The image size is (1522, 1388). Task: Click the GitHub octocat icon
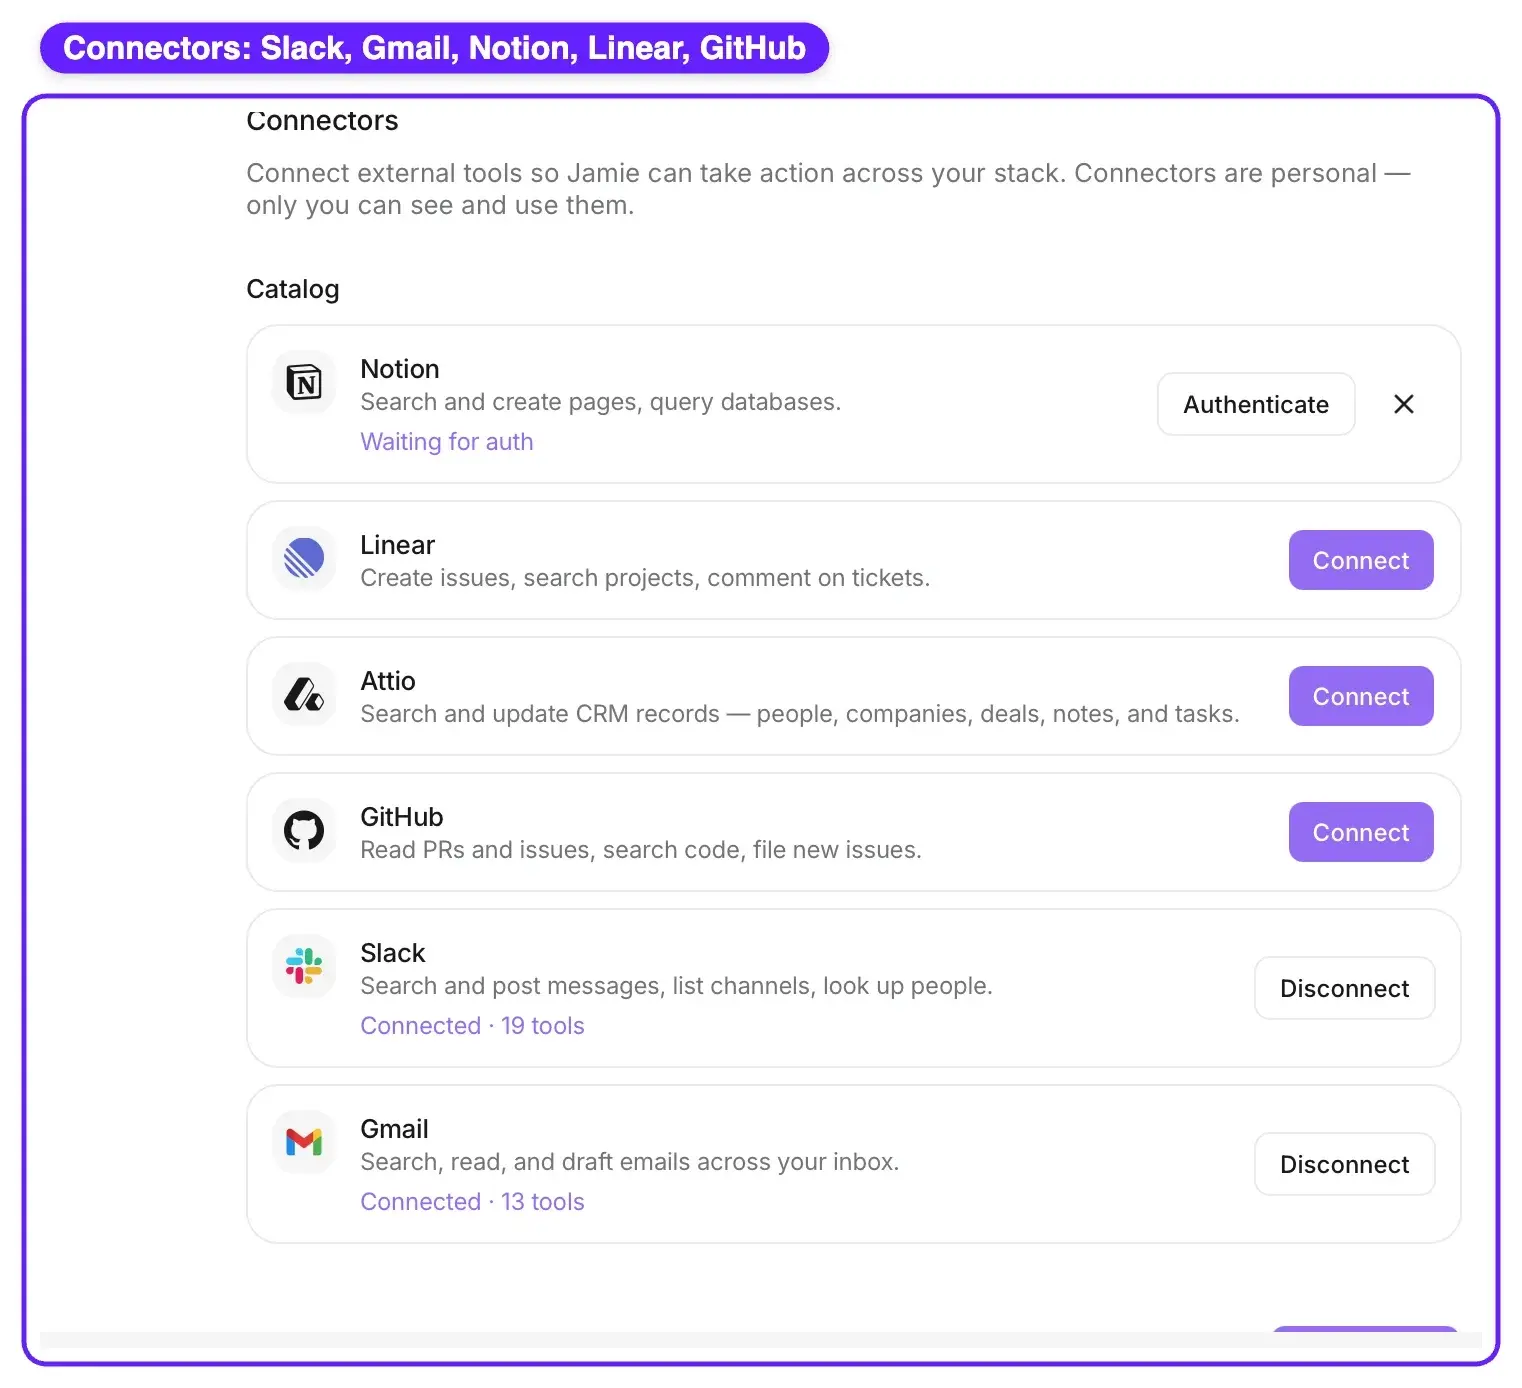click(x=304, y=830)
